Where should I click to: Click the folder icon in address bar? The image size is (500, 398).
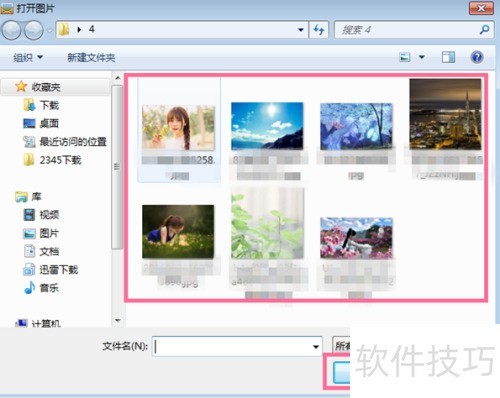(64, 30)
